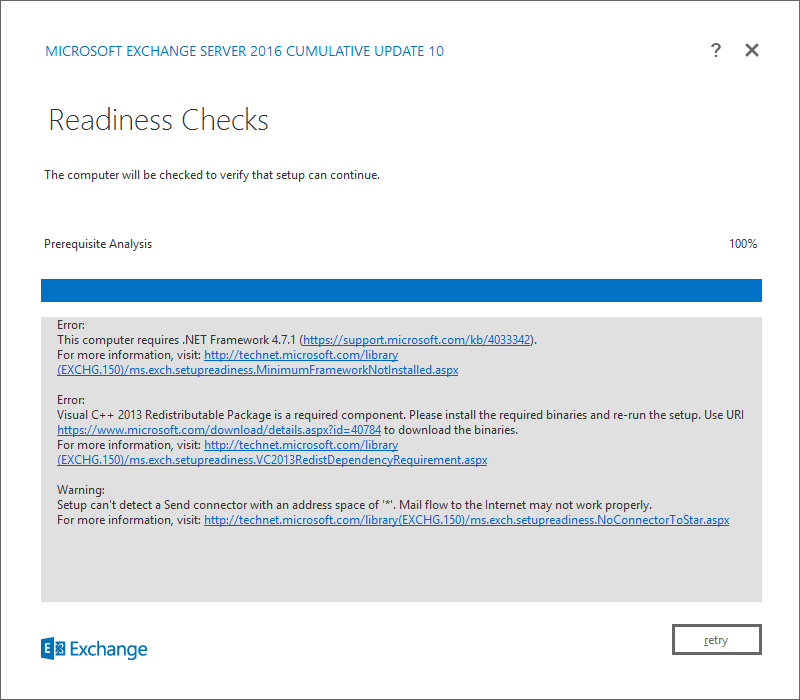Image resolution: width=800 pixels, height=700 pixels.
Task: Click the 'Visual C++ 2013 Redistributable Package' error text
Action: pos(400,415)
